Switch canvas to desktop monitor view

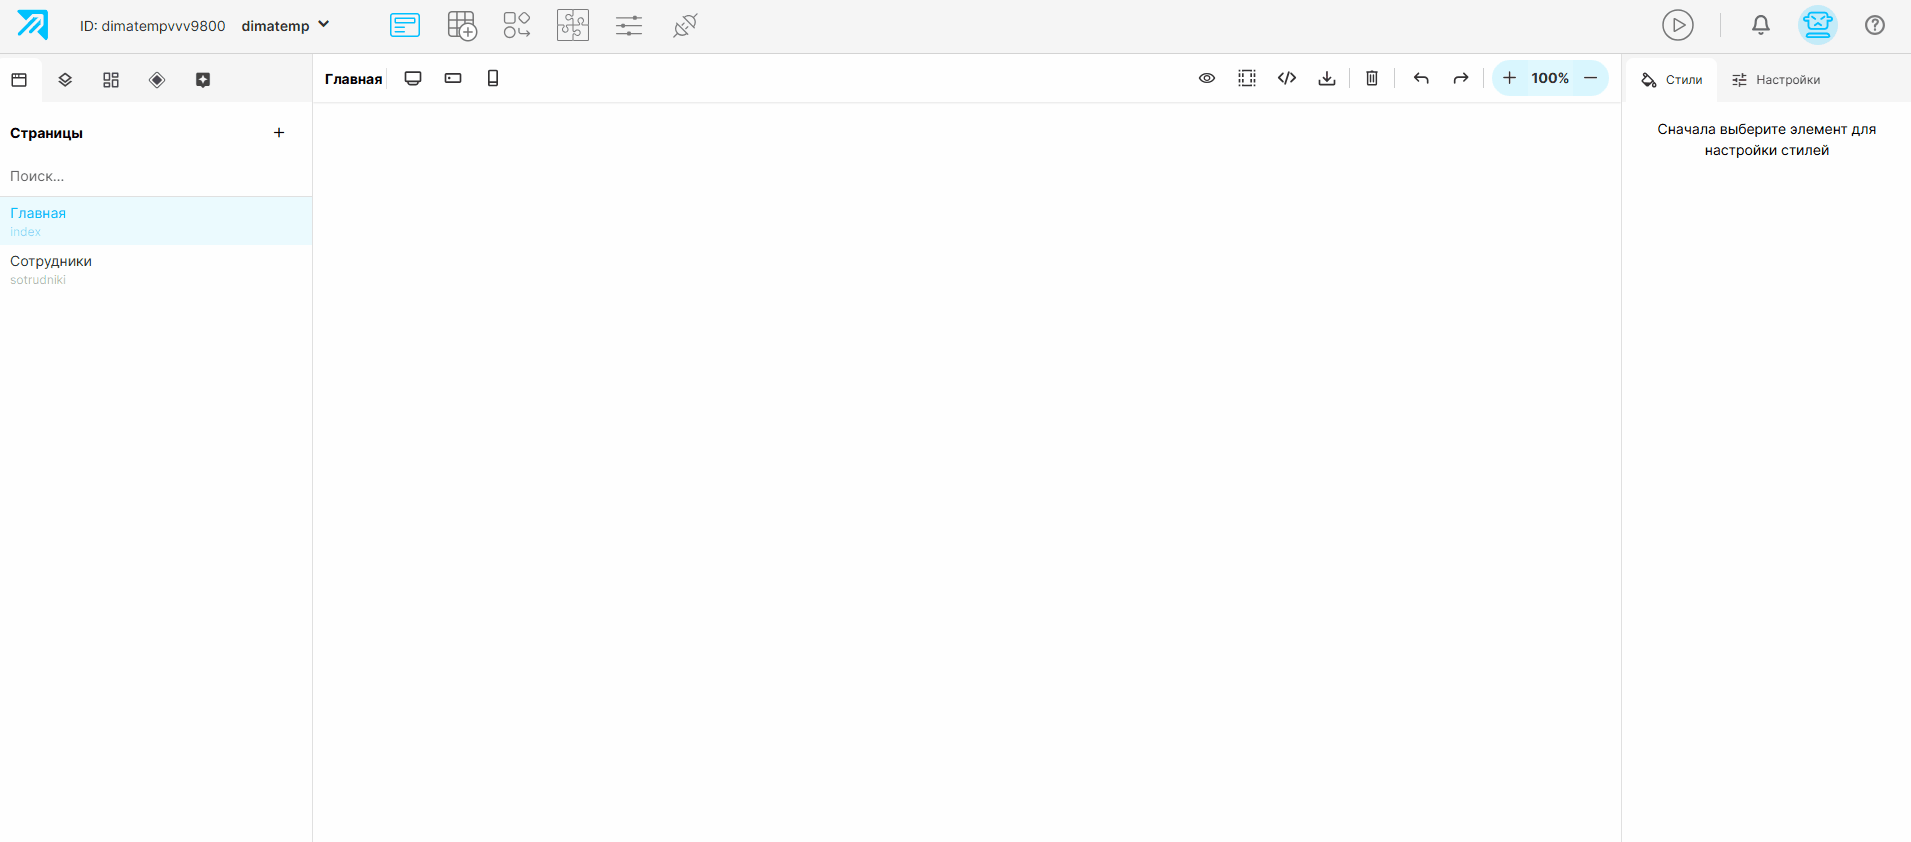point(413,78)
